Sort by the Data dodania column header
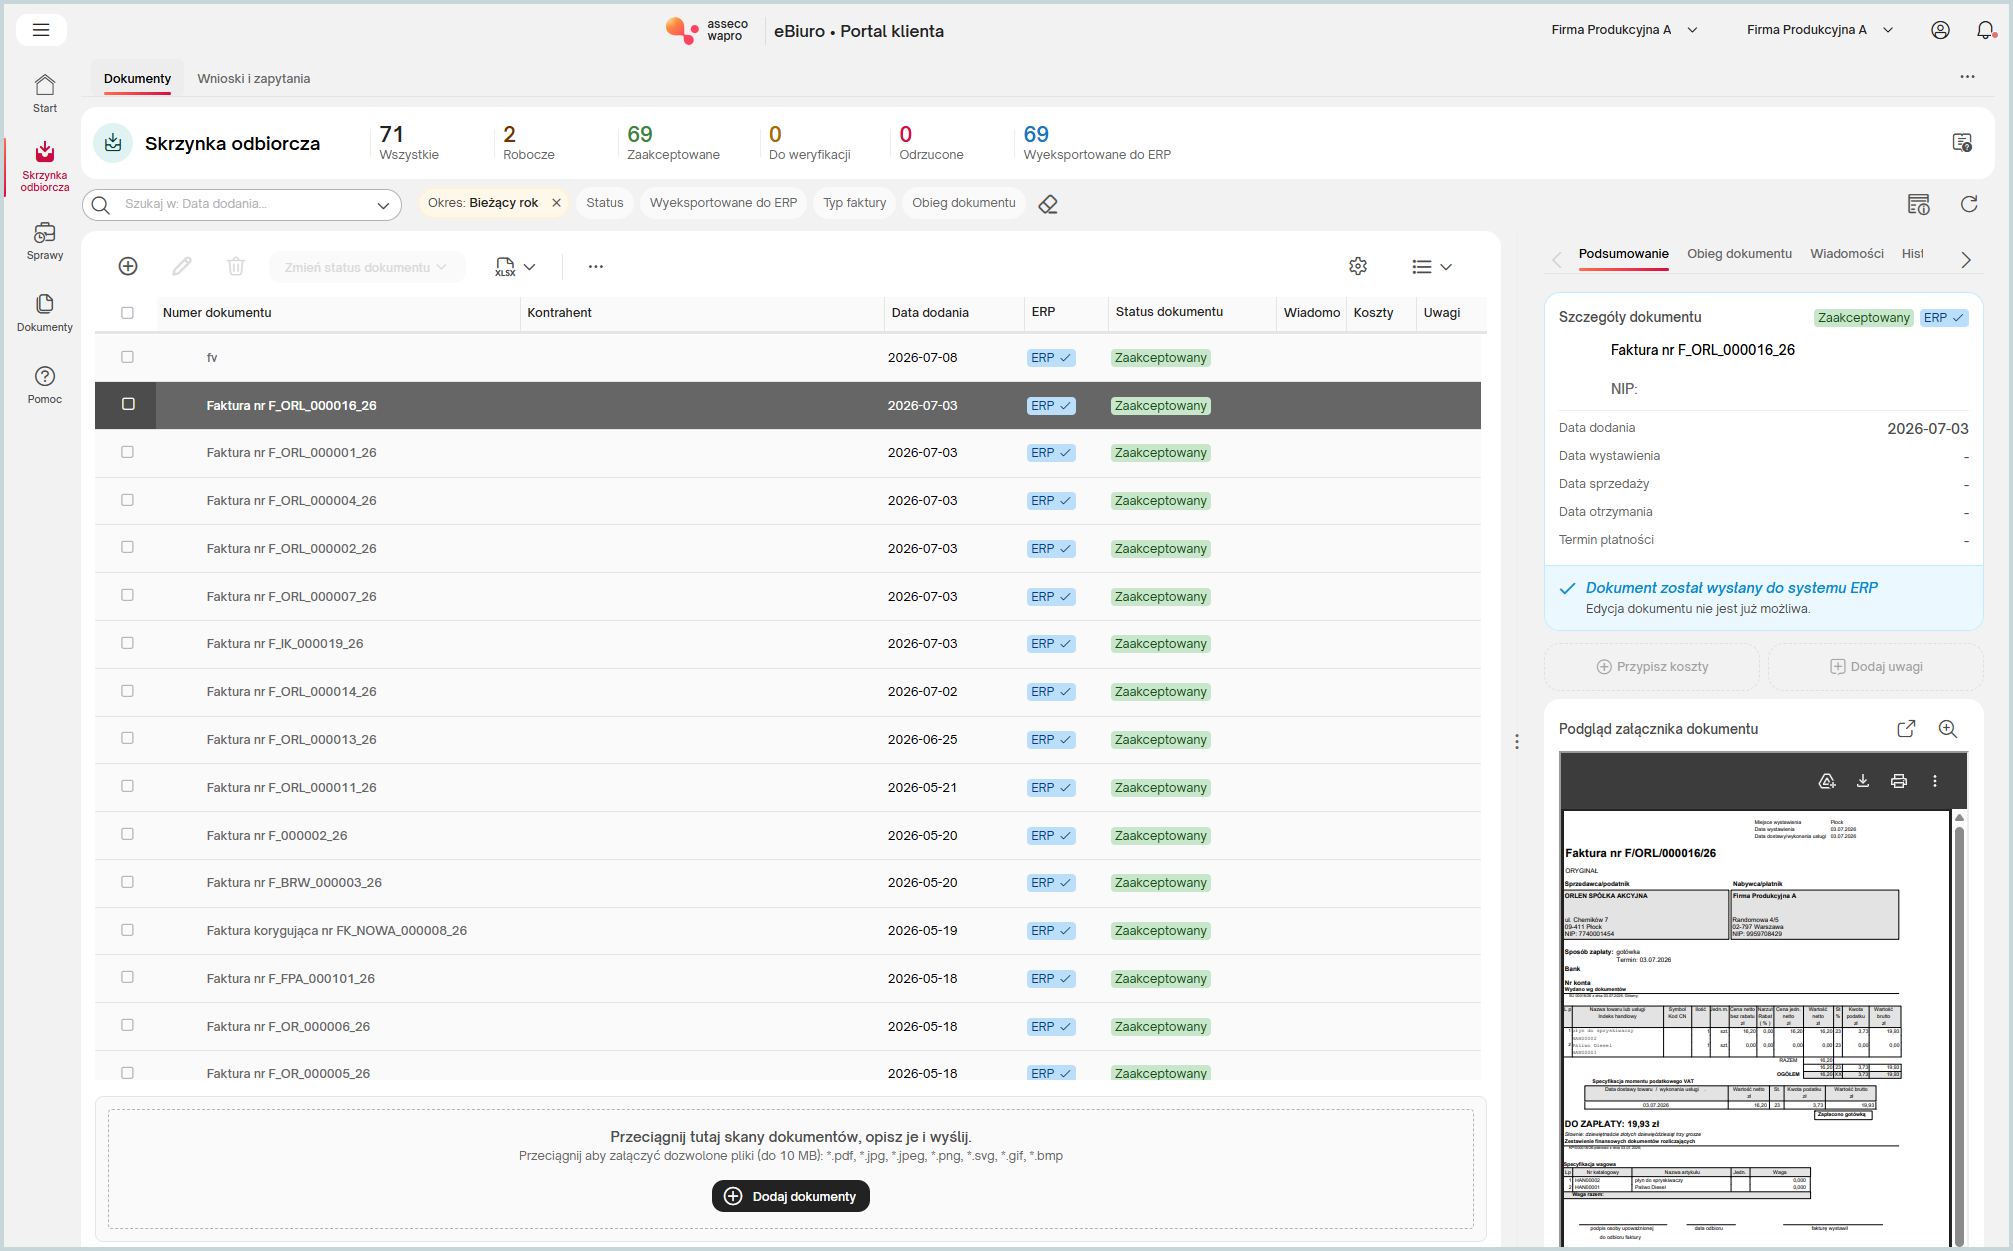The width and height of the screenshot is (2013, 1251). tap(930, 313)
